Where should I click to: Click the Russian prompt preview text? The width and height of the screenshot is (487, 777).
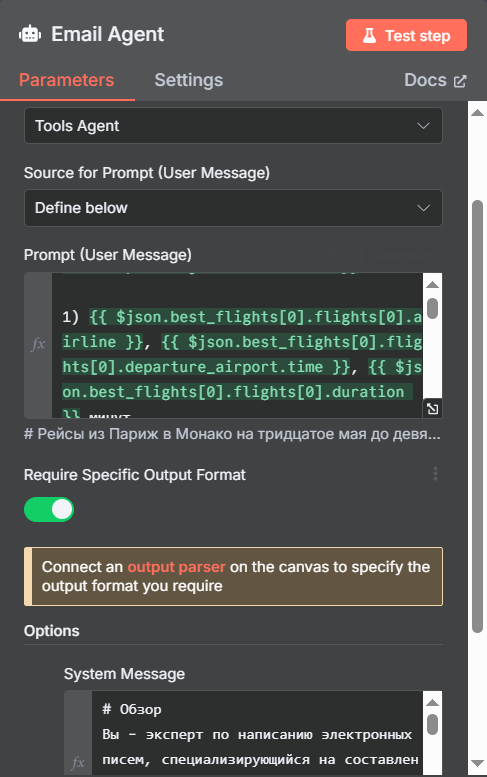[x=232, y=434]
